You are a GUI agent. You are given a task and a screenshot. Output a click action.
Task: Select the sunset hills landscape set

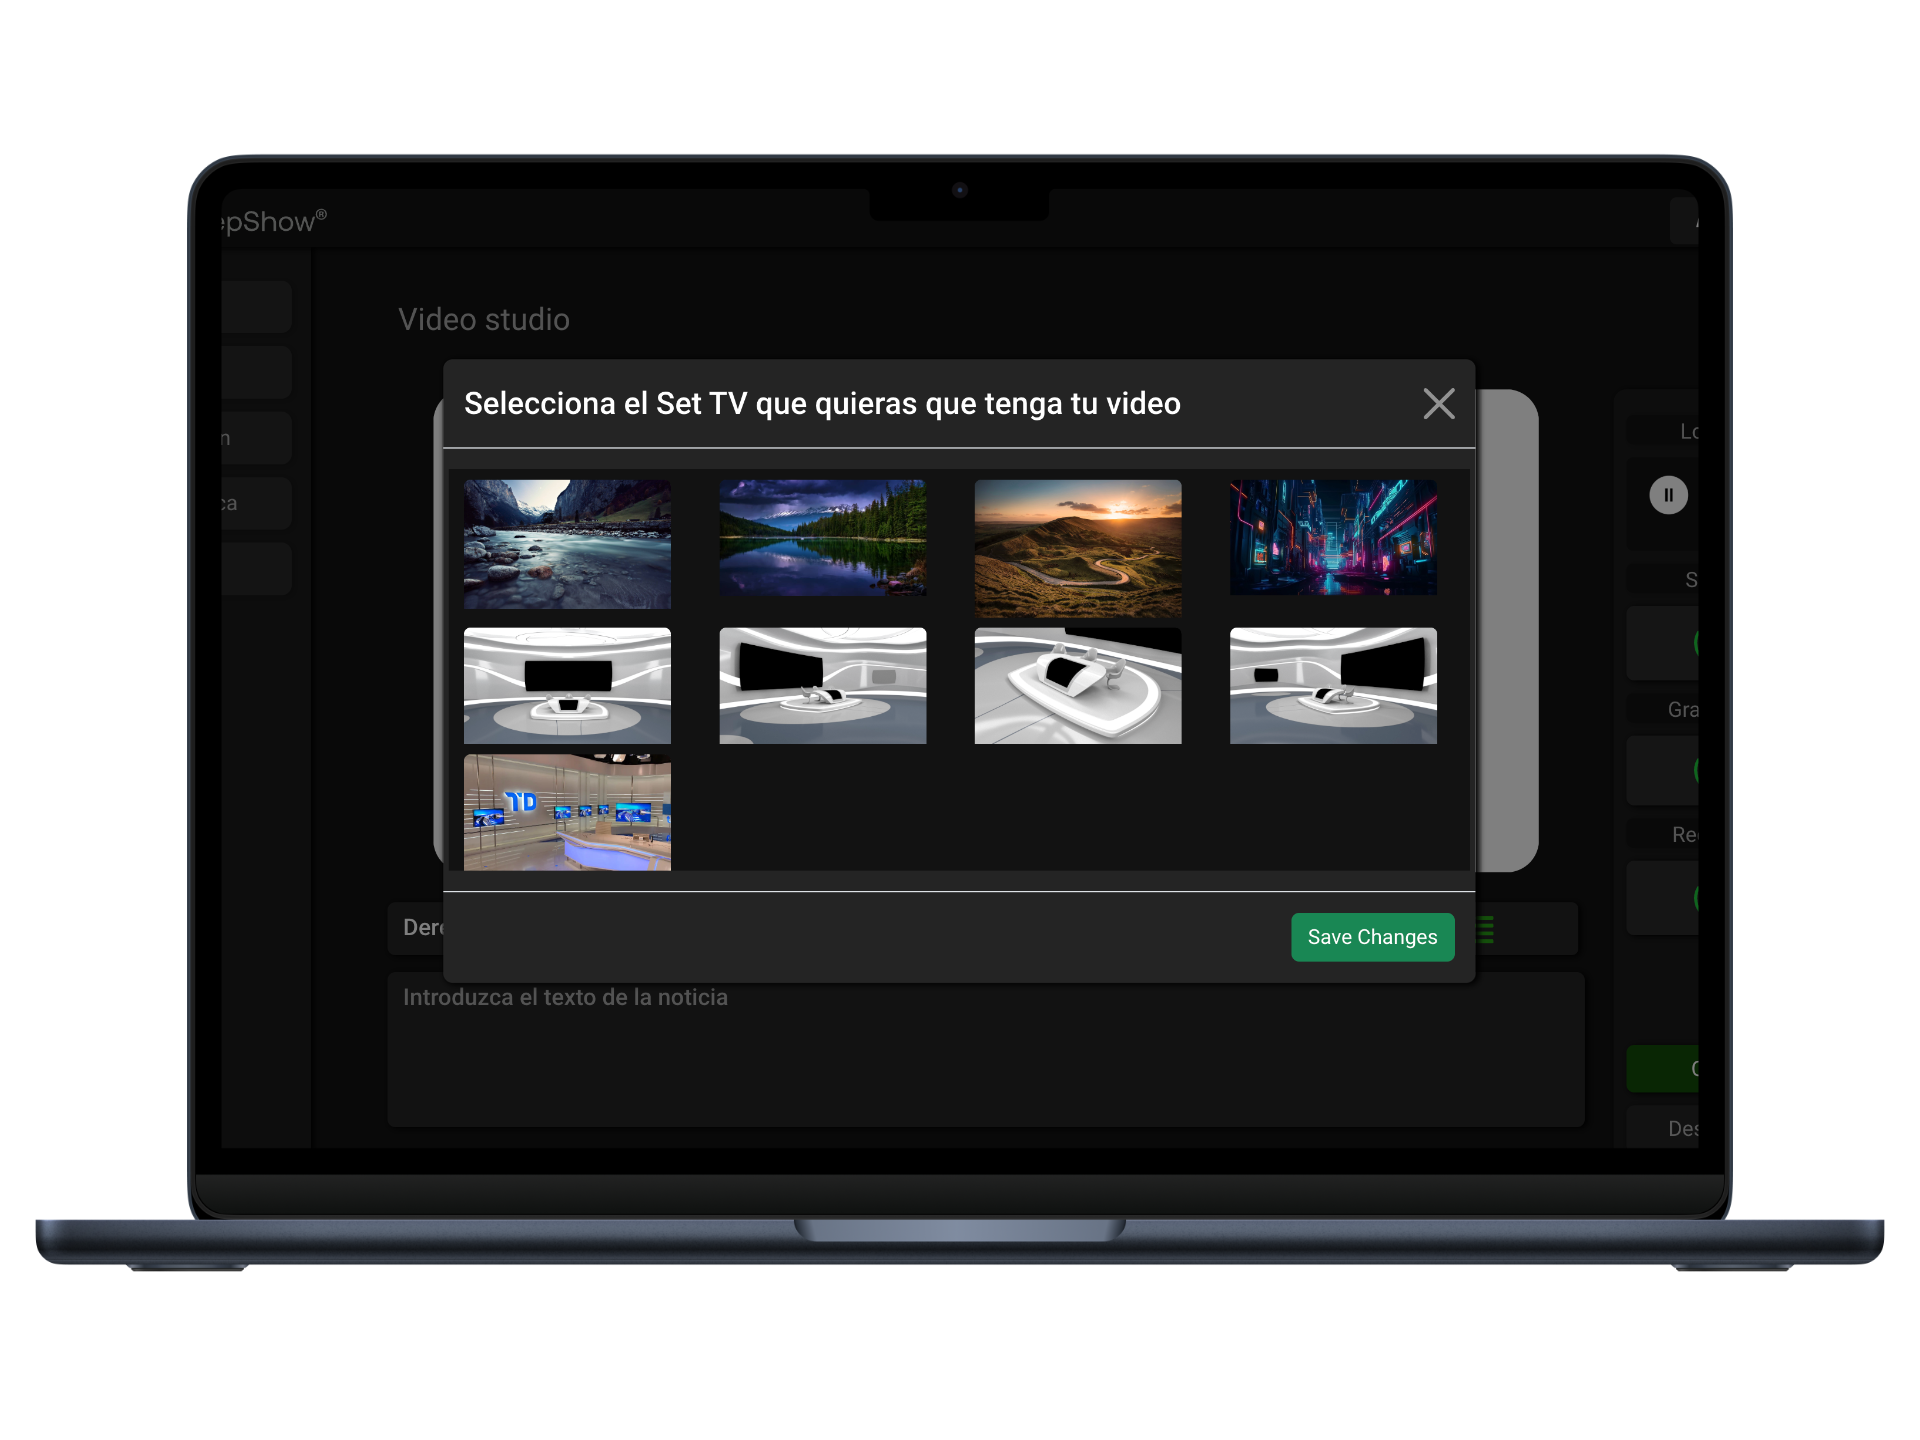(x=1078, y=548)
